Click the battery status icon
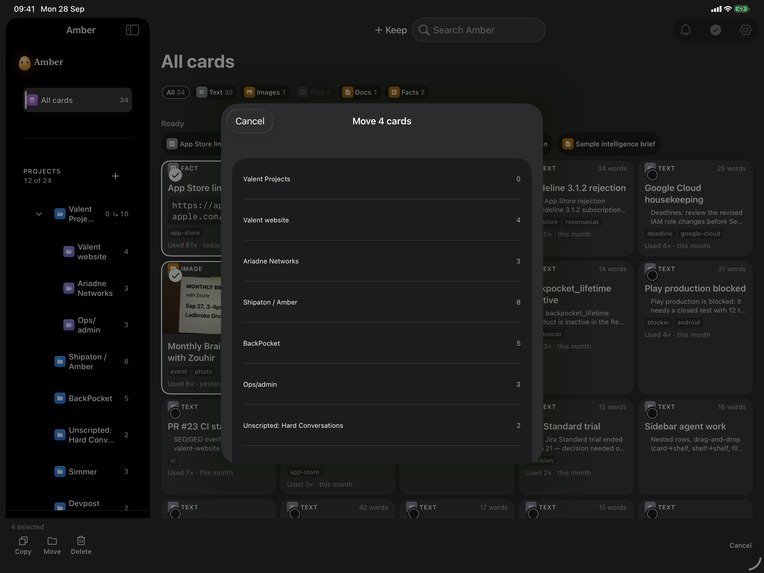 (x=742, y=9)
